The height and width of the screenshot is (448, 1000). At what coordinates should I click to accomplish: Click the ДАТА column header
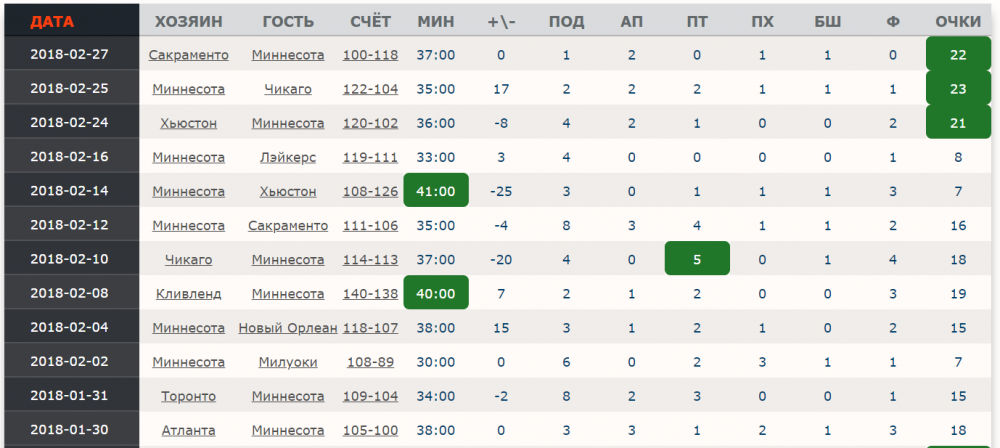(52, 21)
